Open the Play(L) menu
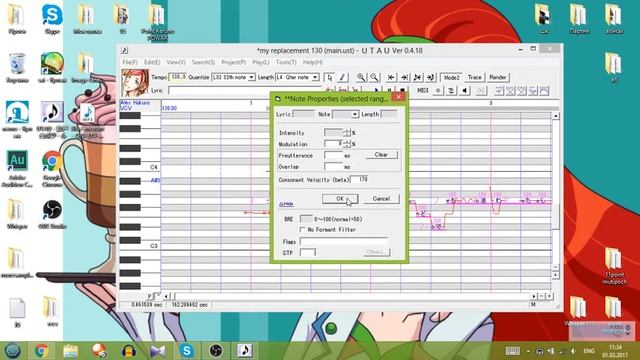The width and height of the screenshot is (640, 360). [x=260, y=62]
